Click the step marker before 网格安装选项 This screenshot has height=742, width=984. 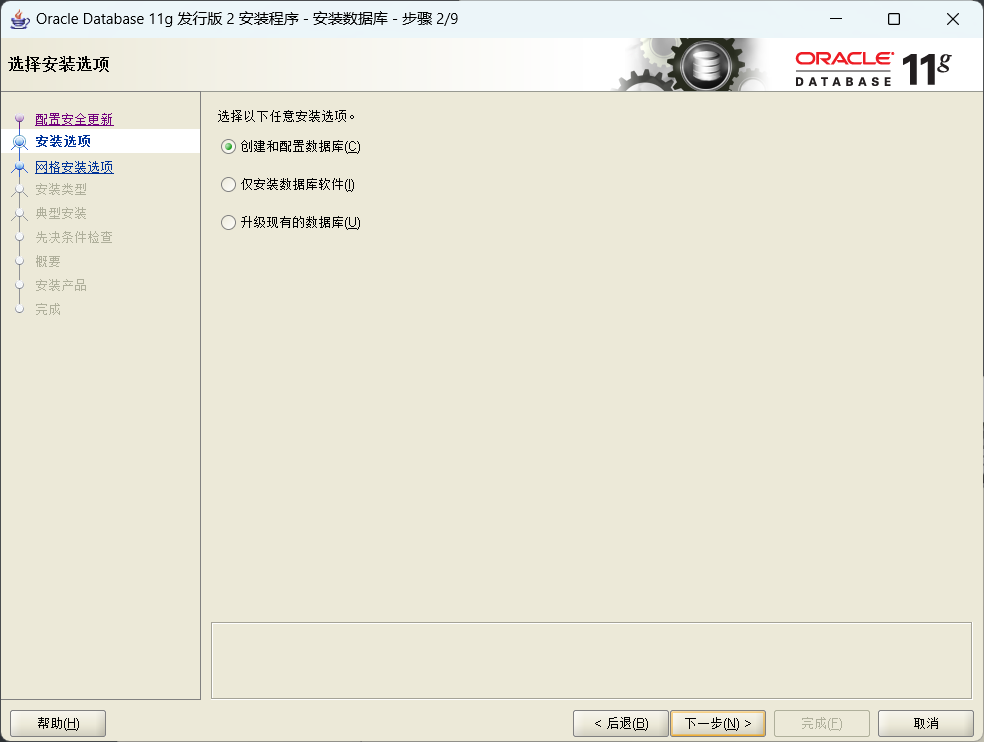click(x=18, y=165)
